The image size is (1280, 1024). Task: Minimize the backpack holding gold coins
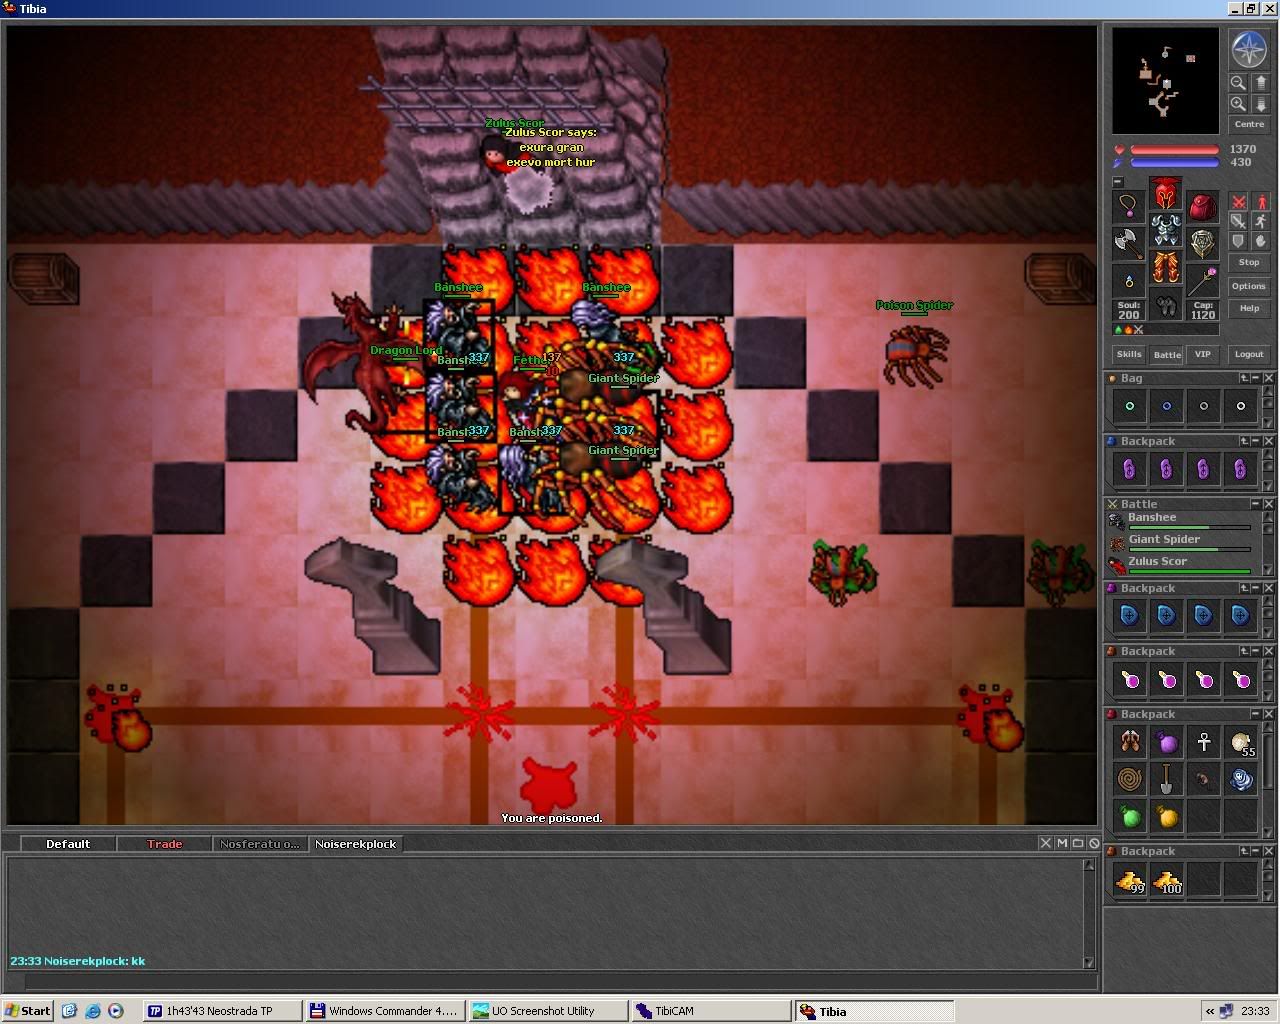1256,851
